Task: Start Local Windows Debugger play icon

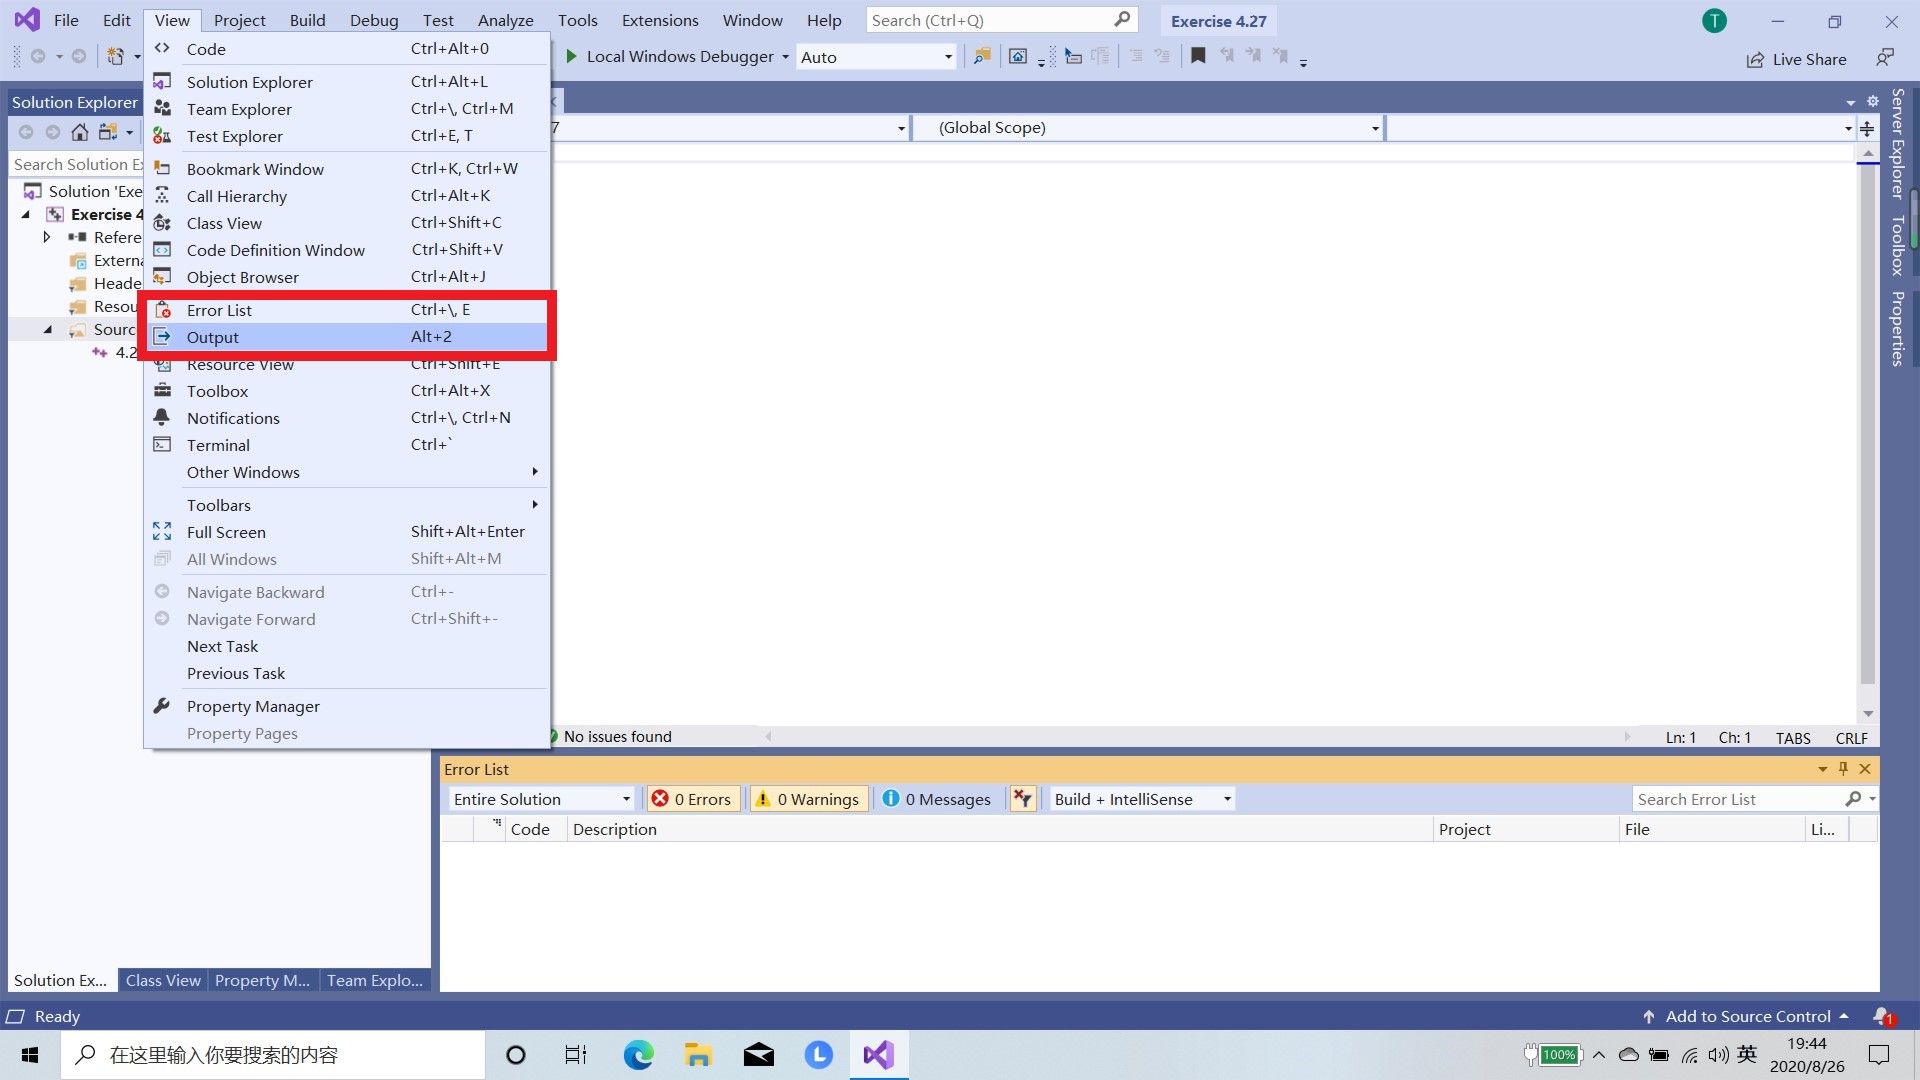Action: coord(571,57)
